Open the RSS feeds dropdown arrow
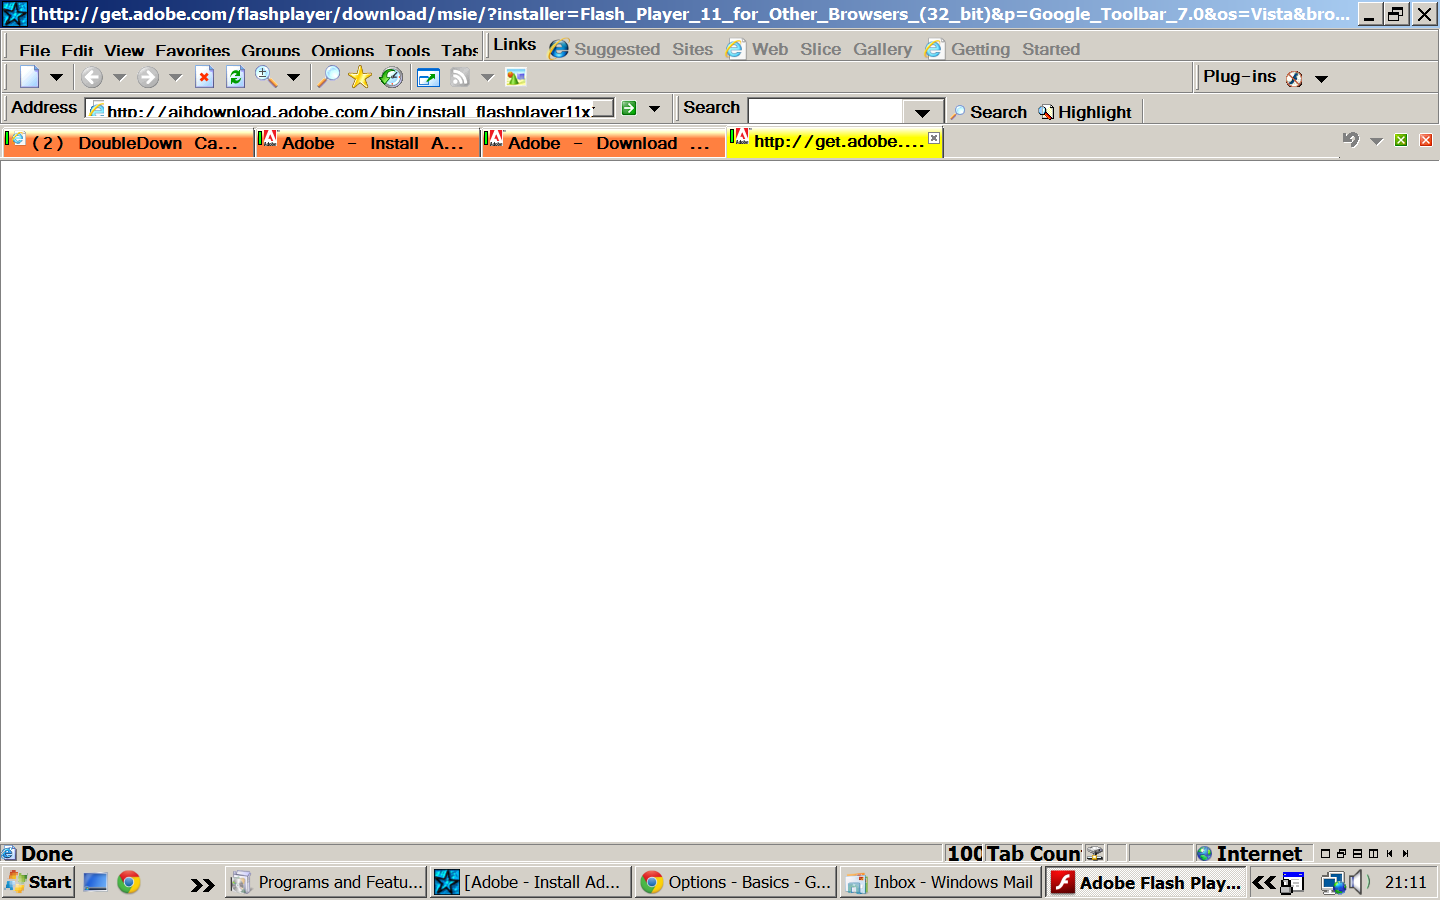 (487, 77)
